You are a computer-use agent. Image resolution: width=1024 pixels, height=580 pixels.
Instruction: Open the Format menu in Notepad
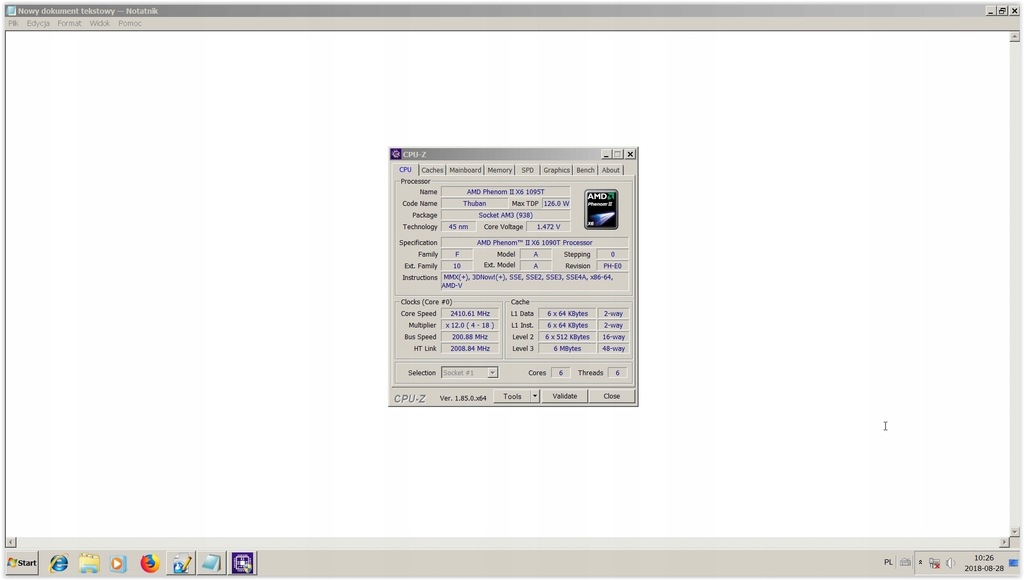click(69, 23)
